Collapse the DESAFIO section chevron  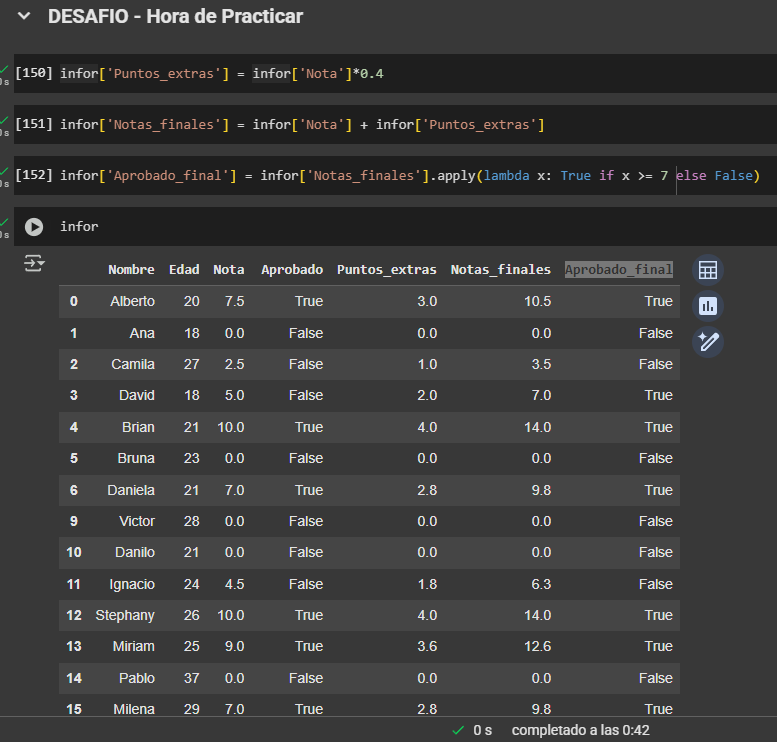(25, 17)
